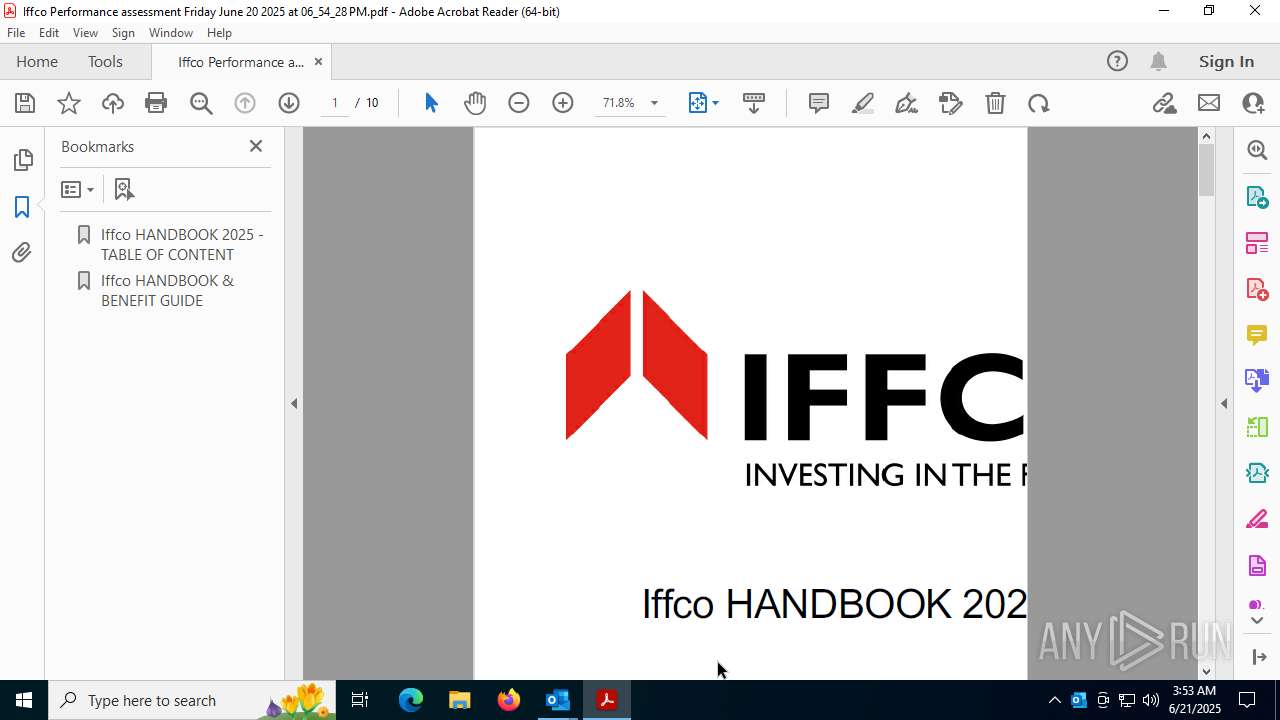
Task: Click the vertical document scrollbar thumb
Action: (x=1206, y=170)
